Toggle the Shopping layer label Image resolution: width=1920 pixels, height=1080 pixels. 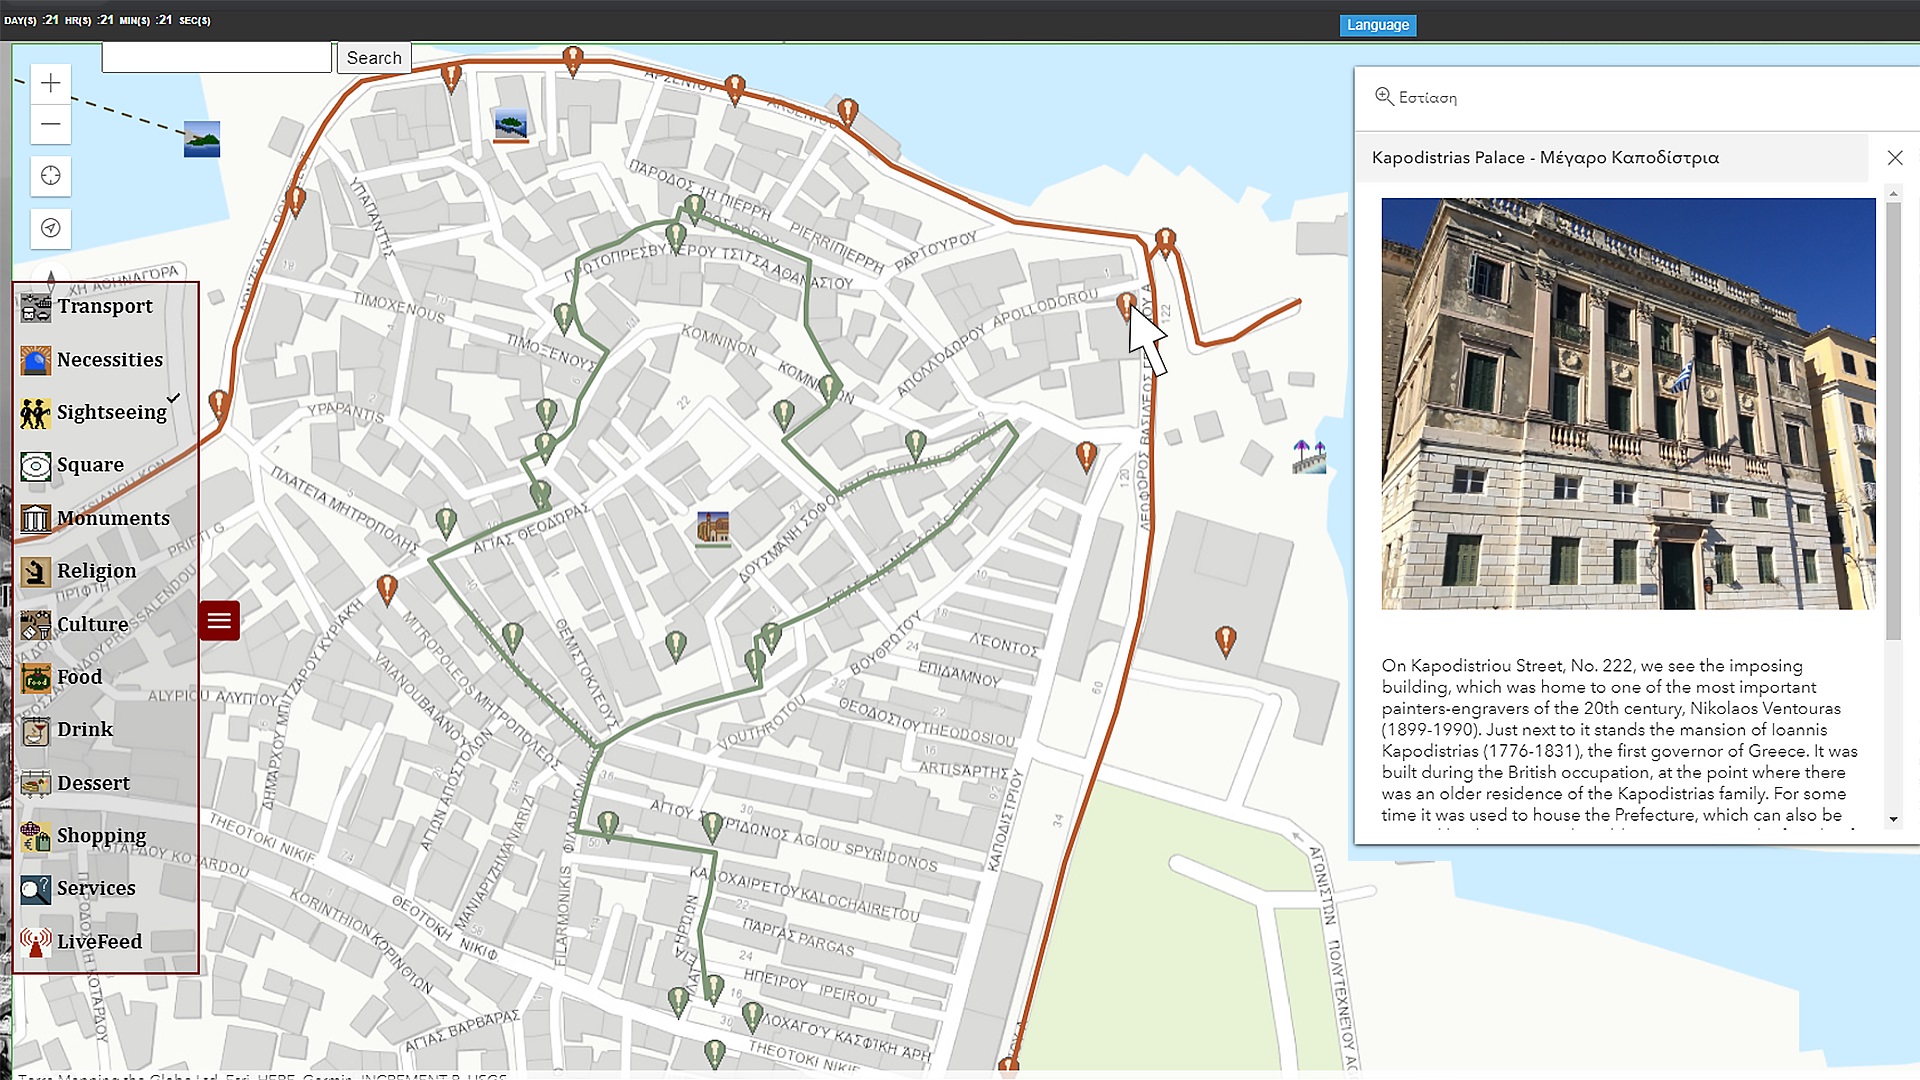pyautogui.click(x=101, y=836)
